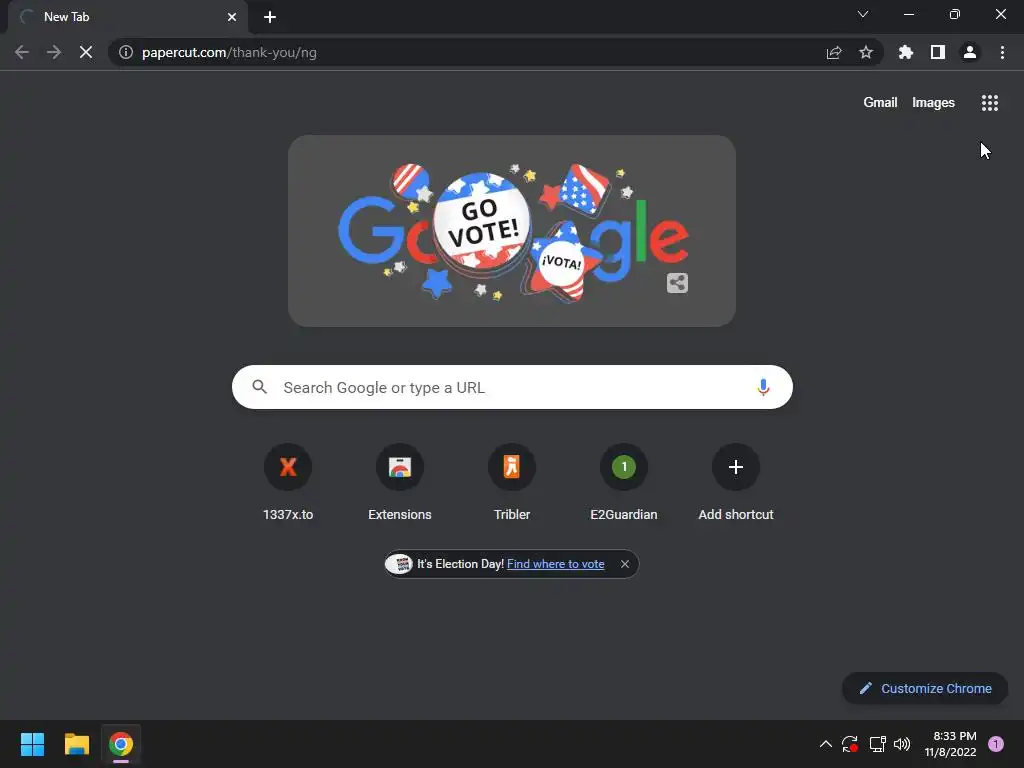Click the browser forward arrow

pos(54,52)
